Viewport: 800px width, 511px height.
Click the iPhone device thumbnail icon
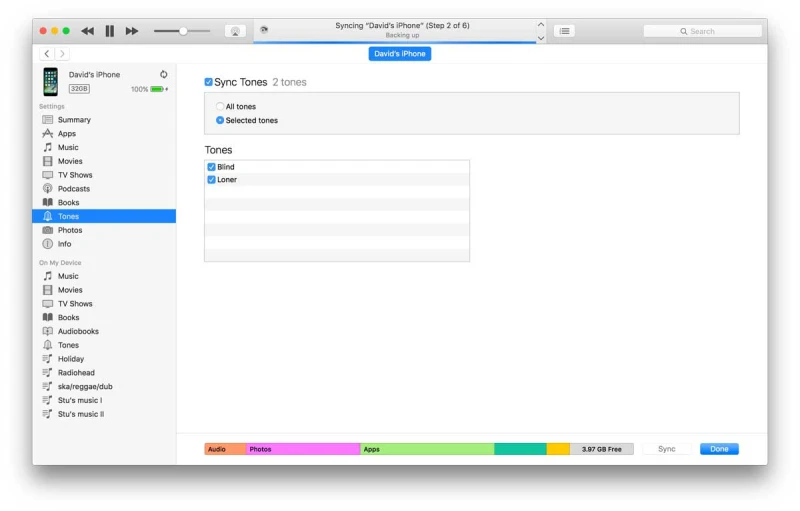coord(50,81)
